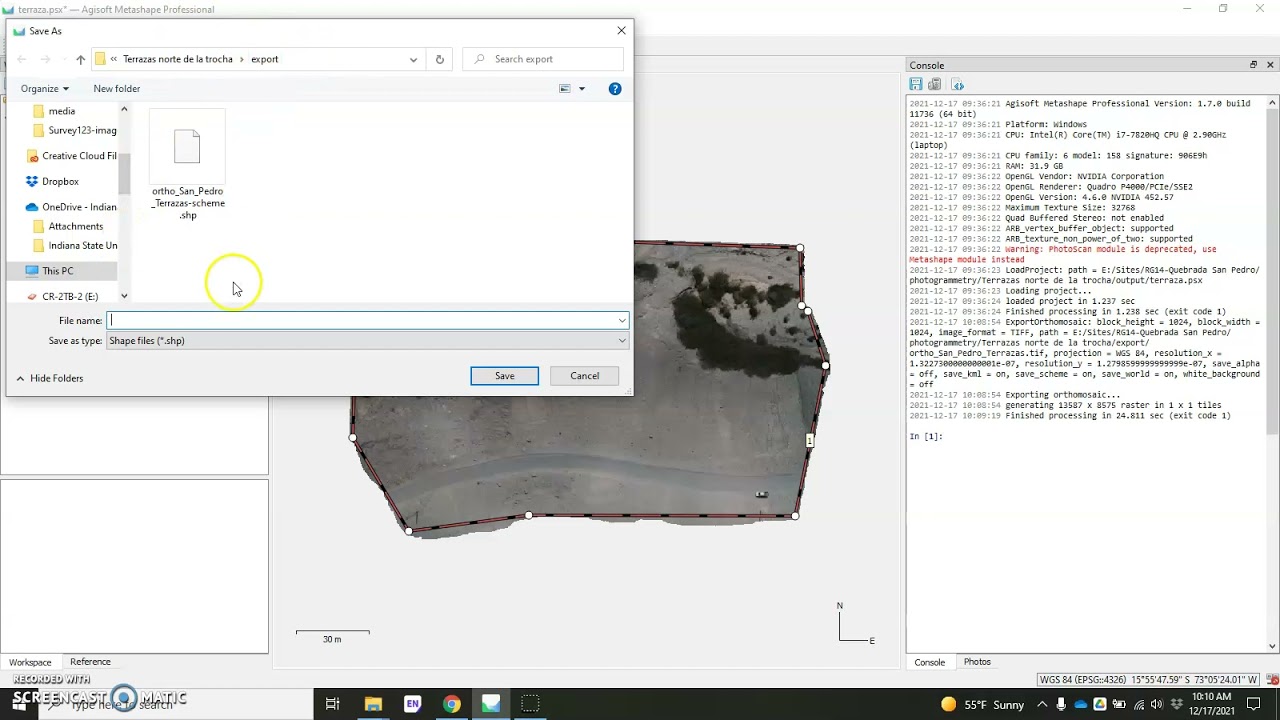Open File Explorer from taskbar
The height and width of the screenshot is (720, 1280).
[x=373, y=704]
